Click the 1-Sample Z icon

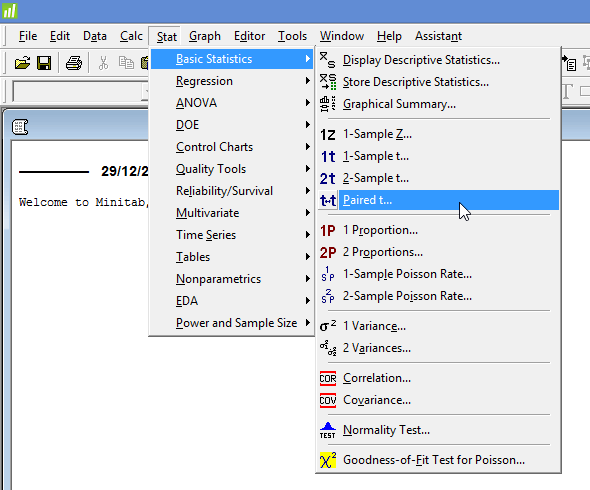(x=327, y=135)
